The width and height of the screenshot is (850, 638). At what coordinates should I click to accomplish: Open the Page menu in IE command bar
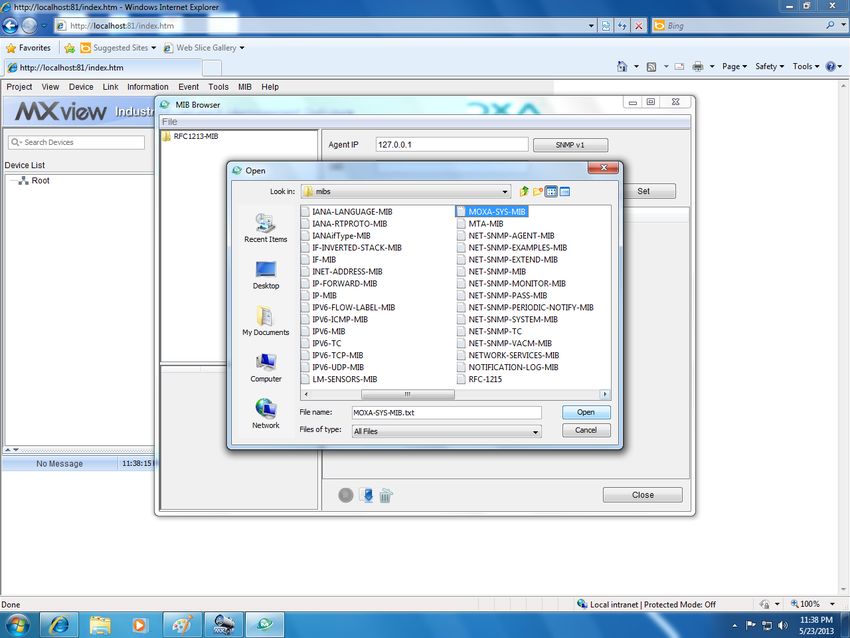[735, 66]
